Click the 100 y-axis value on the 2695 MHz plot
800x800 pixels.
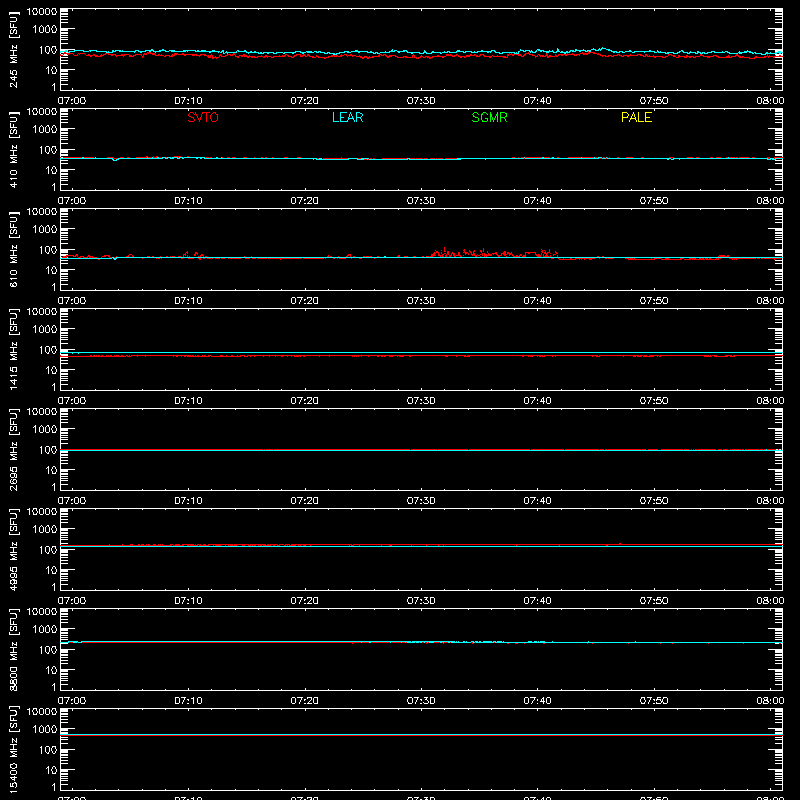click(48, 450)
